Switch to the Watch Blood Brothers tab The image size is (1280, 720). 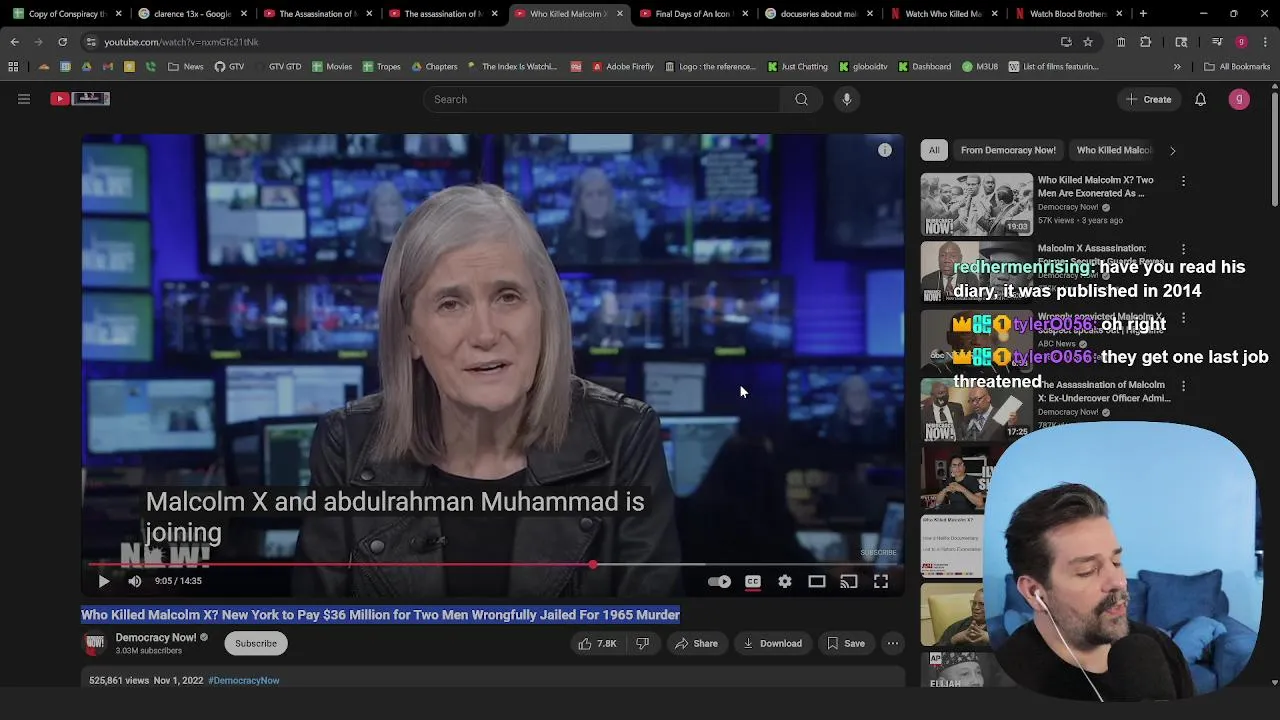pos(1067,14)
